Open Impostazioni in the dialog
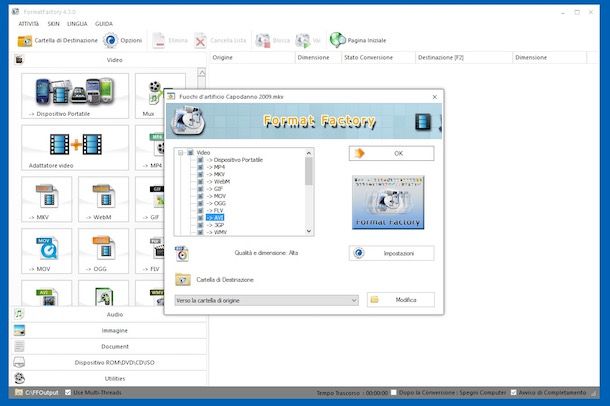610x406 pixels. click(391, 253)
